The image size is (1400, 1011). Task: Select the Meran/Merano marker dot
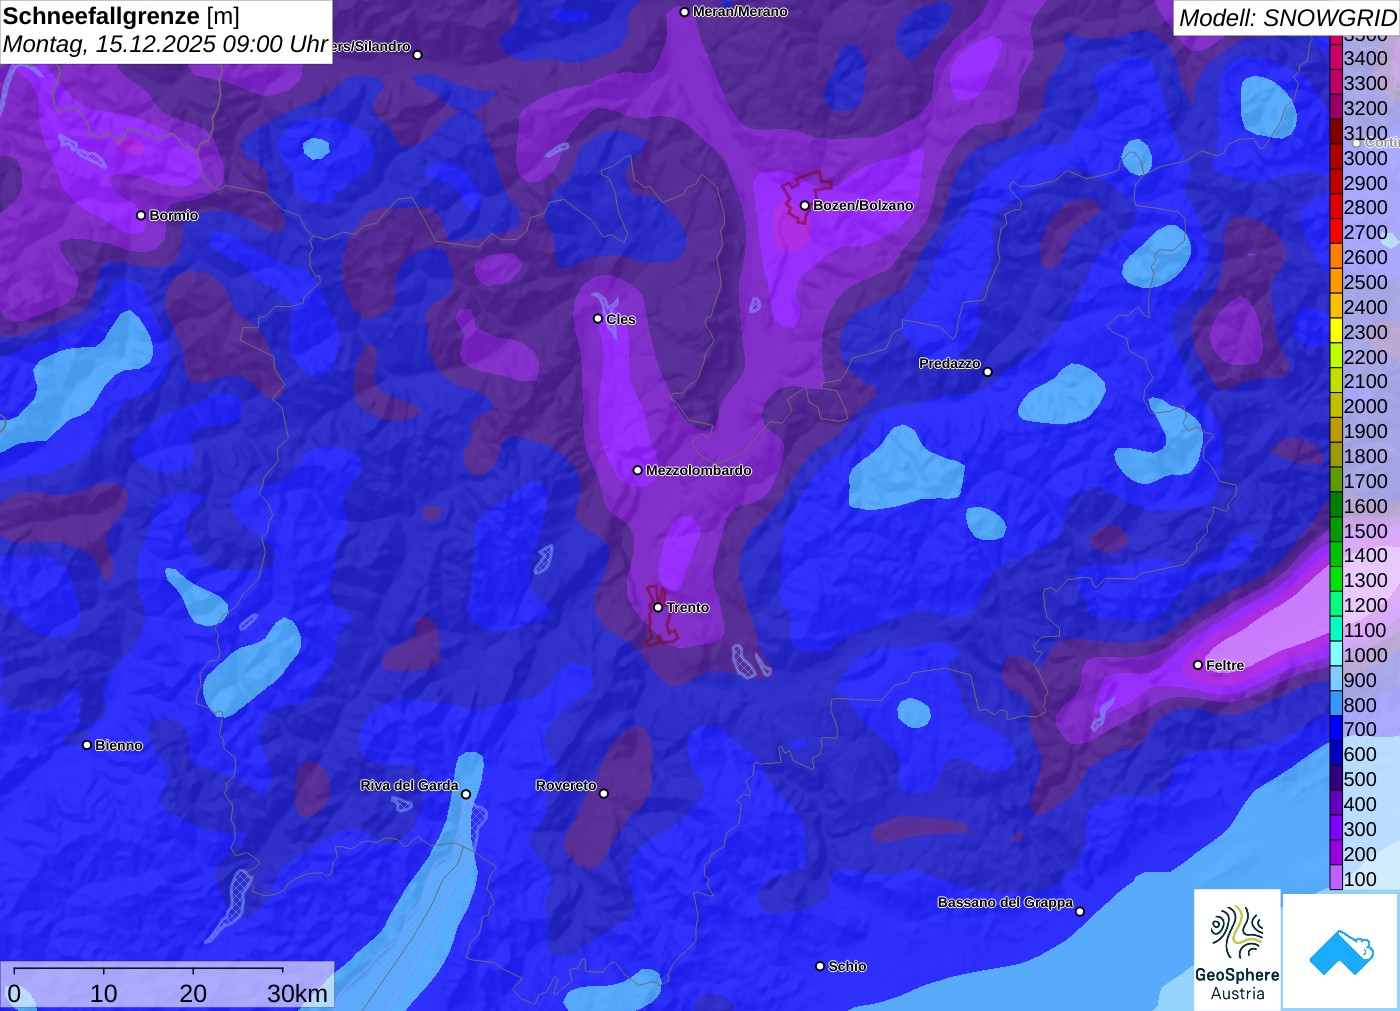[x=684, y=12]
